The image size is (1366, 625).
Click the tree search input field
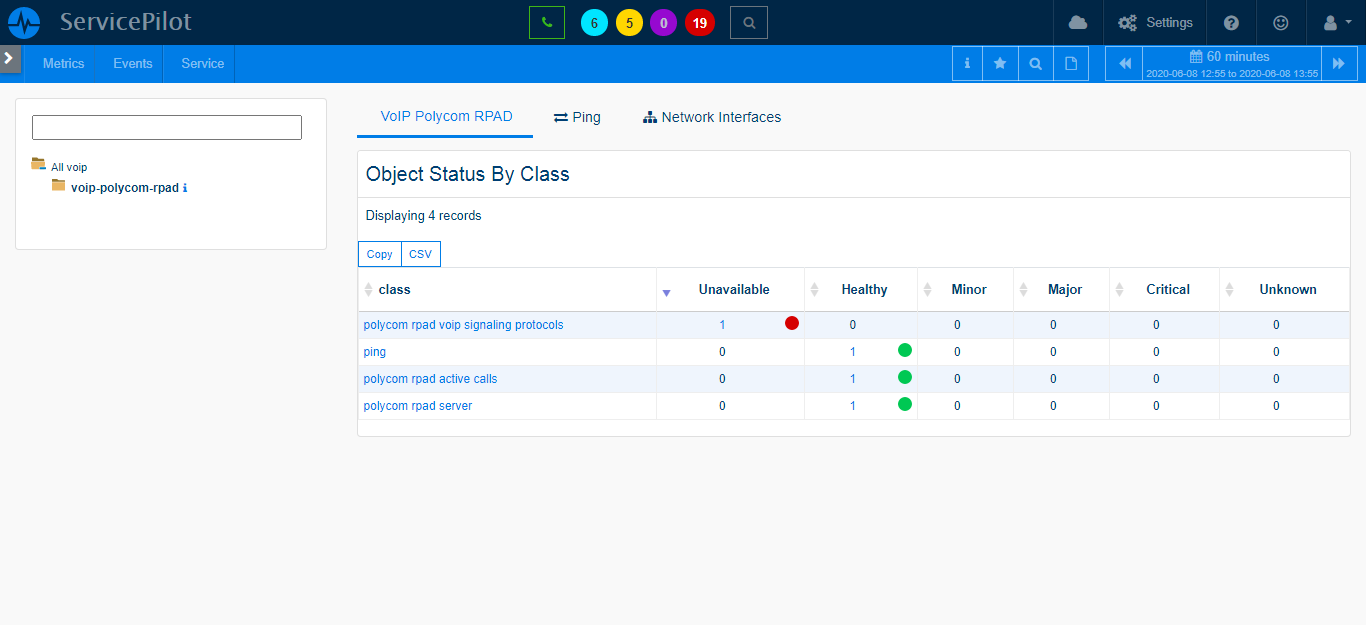[x=167, y=127]
